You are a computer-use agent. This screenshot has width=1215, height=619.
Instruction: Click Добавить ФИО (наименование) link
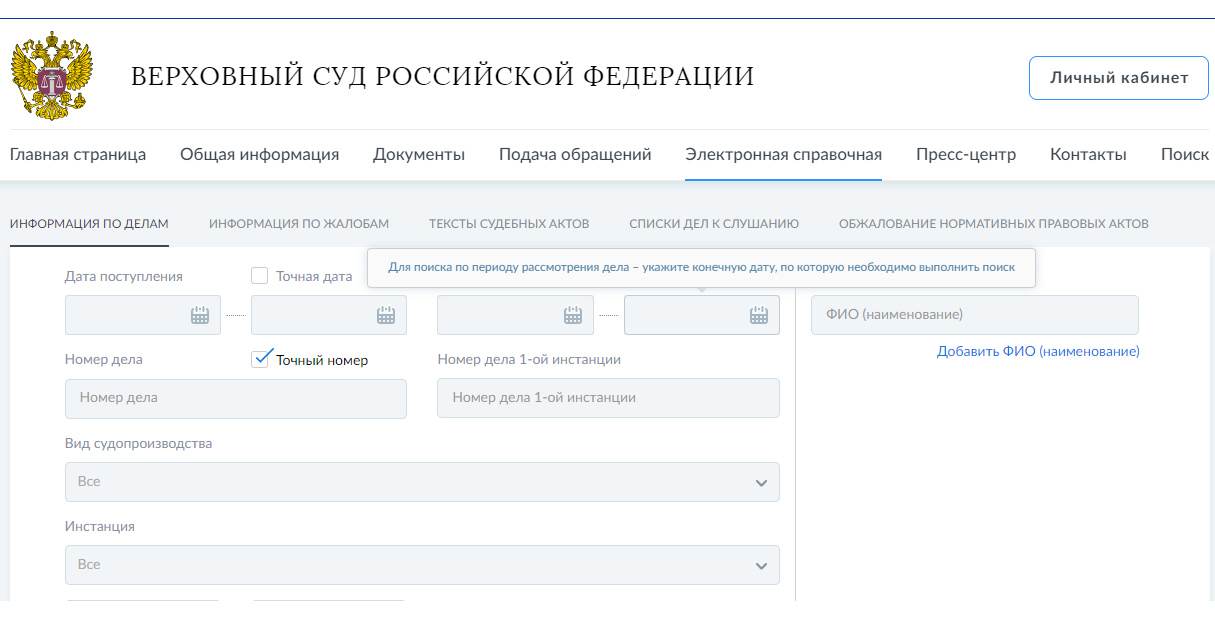coord(1038,352)
